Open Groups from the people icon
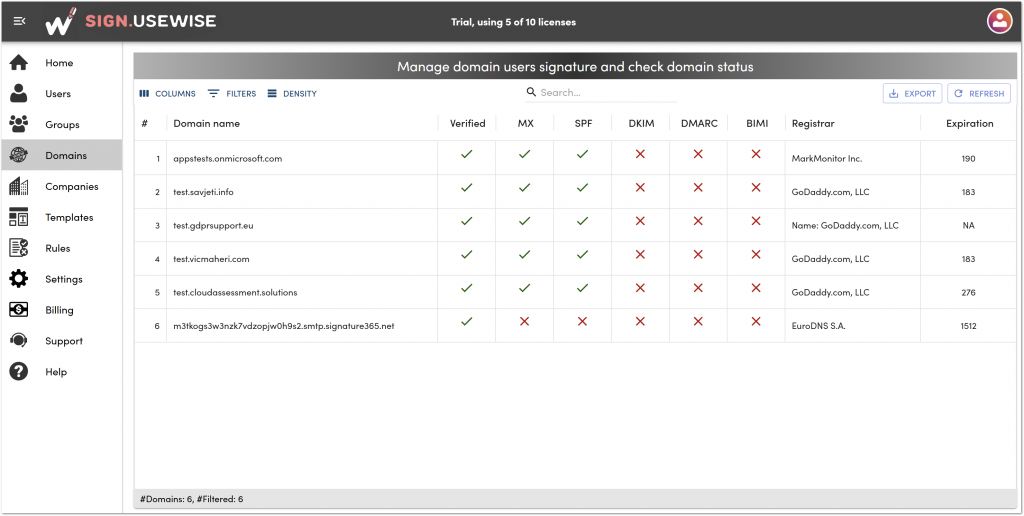 19,124
